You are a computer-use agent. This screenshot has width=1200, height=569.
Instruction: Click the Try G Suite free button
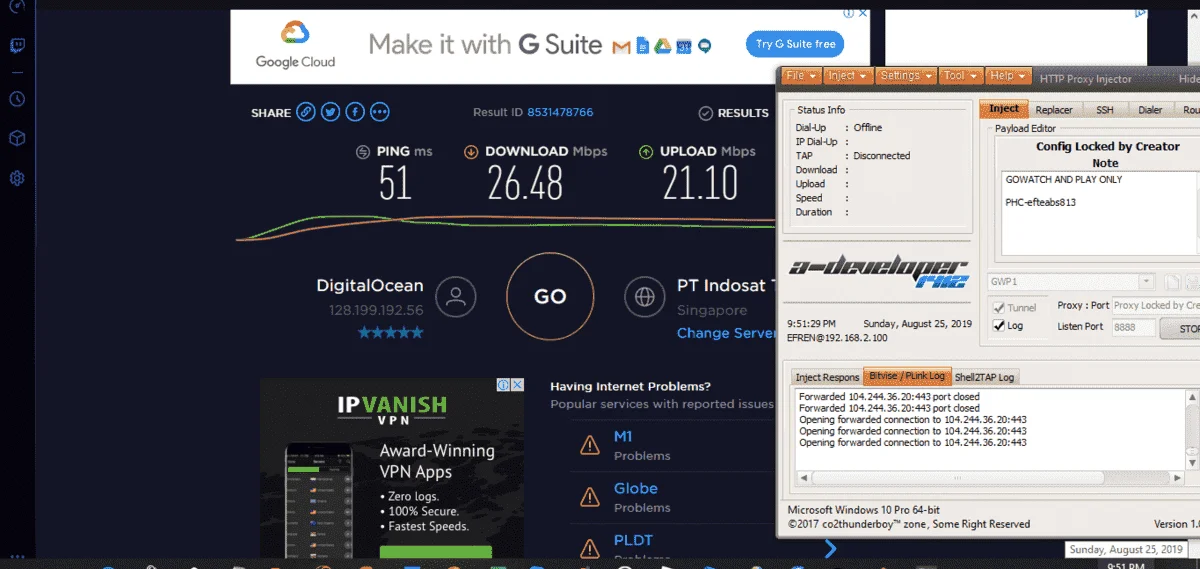(795, 44)
